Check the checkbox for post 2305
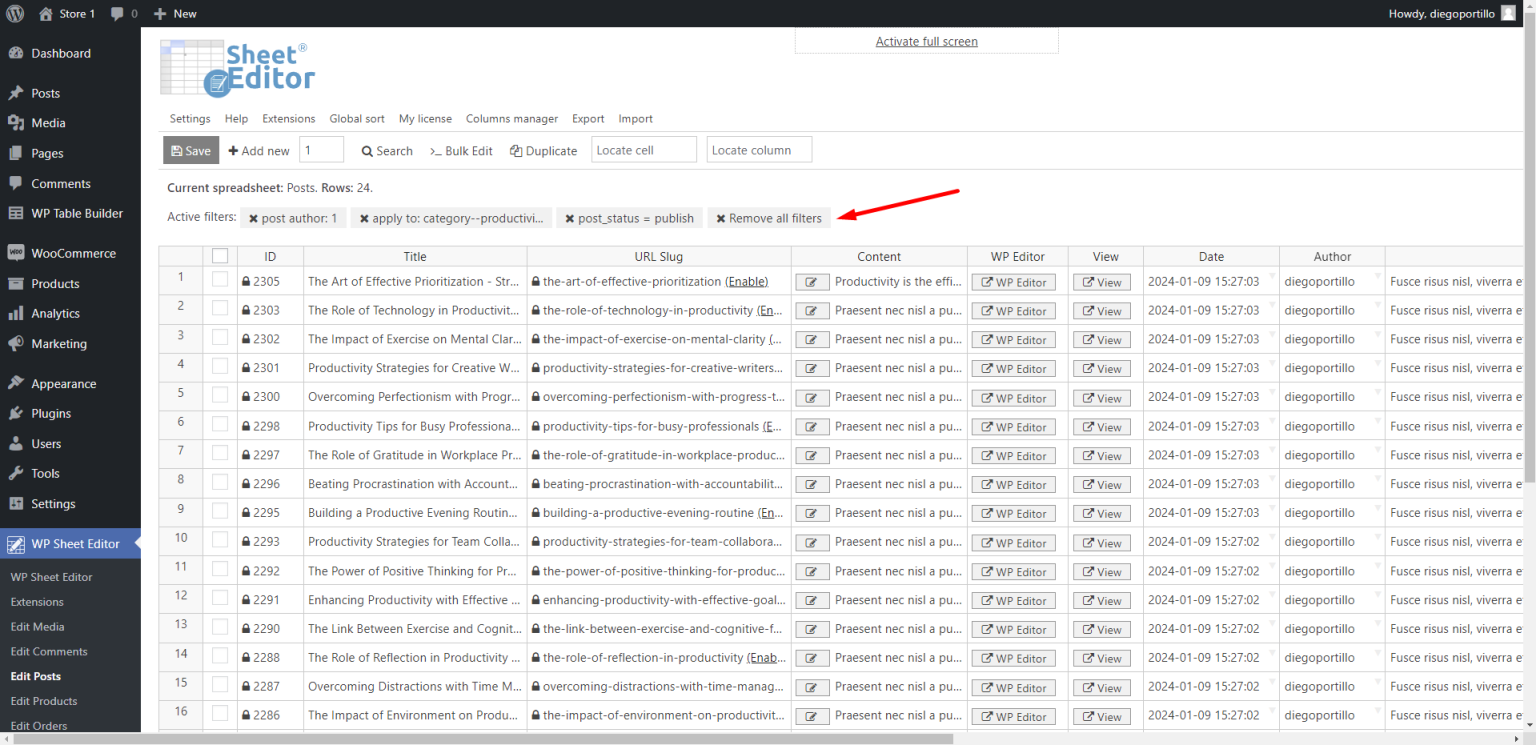Viewport: 1536px width, 745px height. click(x=220, y=281)
